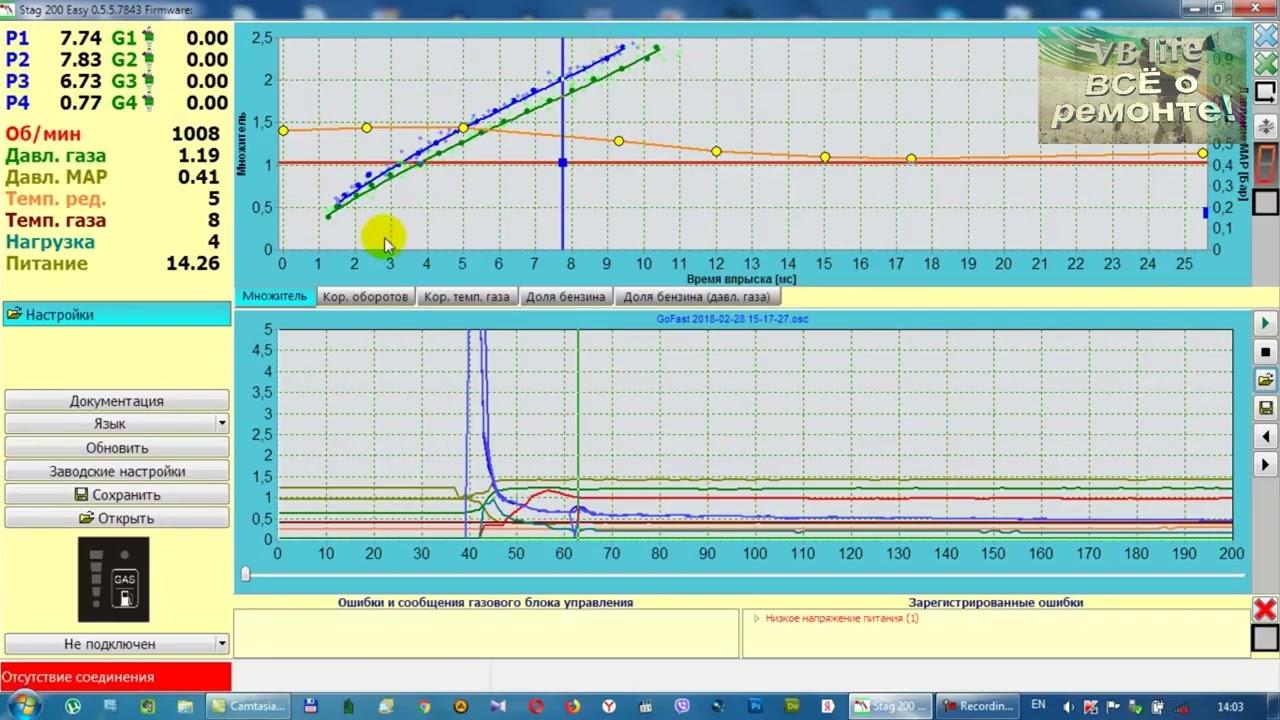The height and width of the screenshot is (720, 1280).
Task: Save oscilloscope data with the floppy icon
Action: pos(1265,408)
